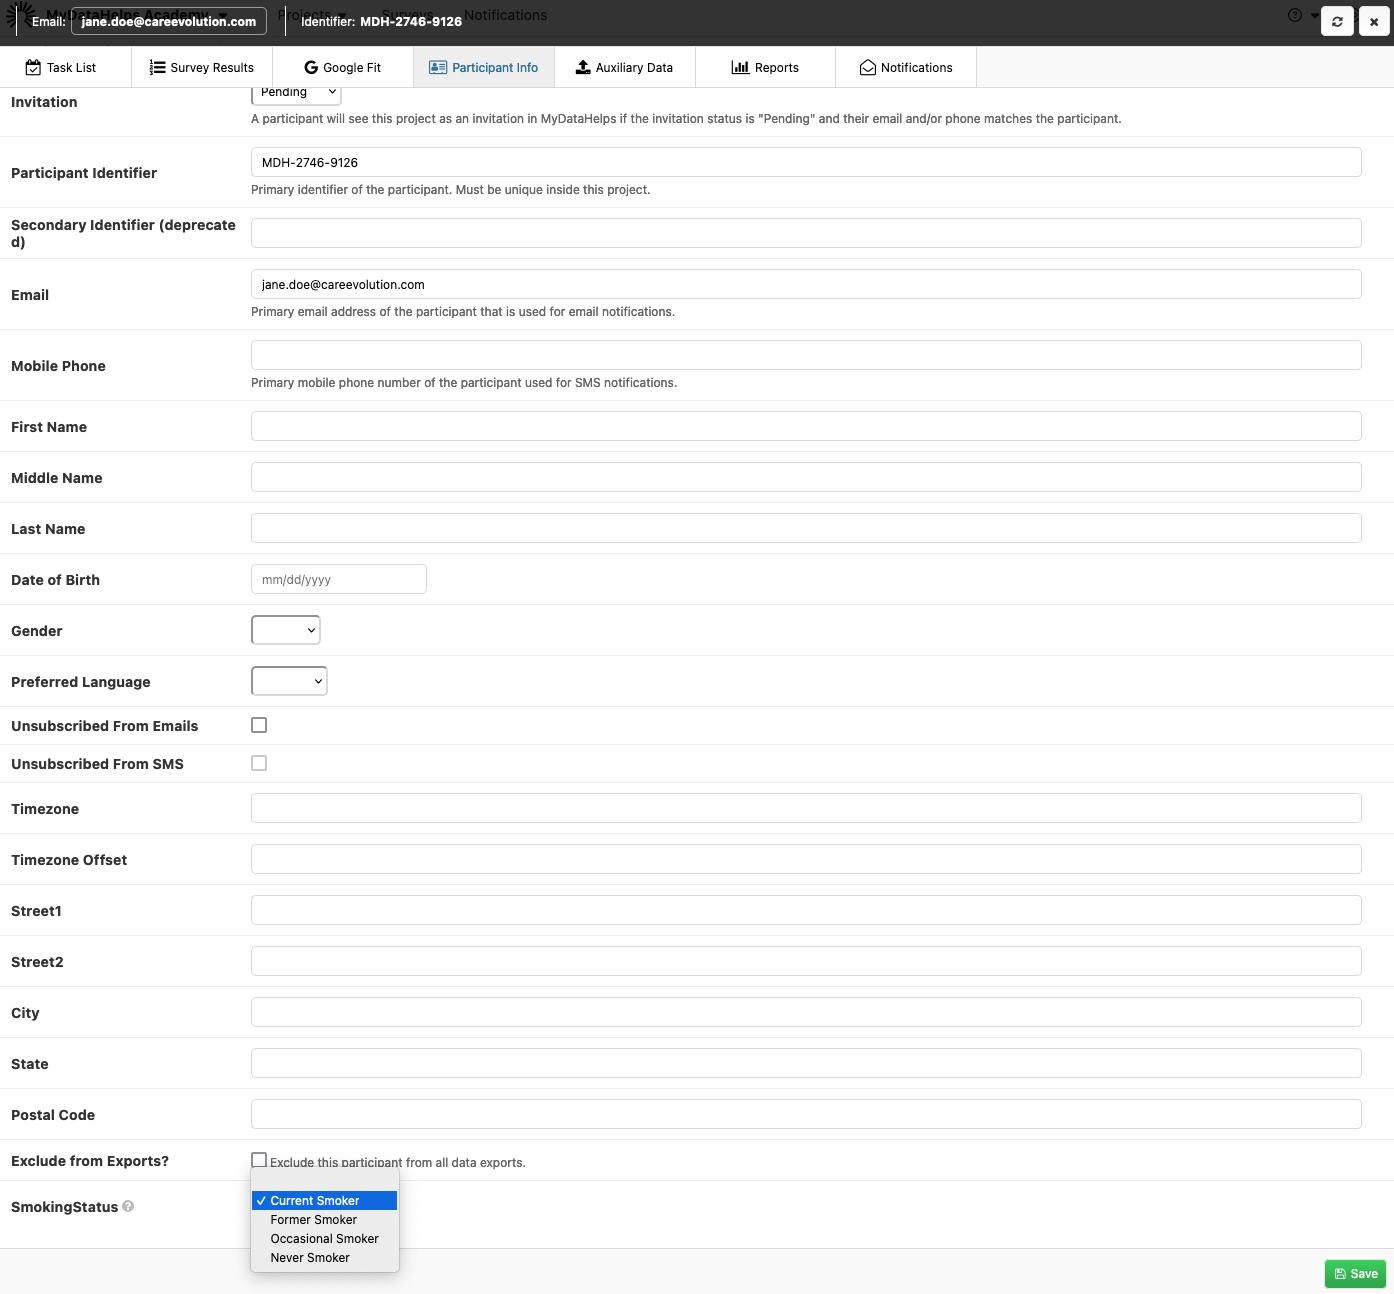Click the help question mark icon
Image resolution: width=1394 pixels, height=1294 pixels.
coord(1295,15)
